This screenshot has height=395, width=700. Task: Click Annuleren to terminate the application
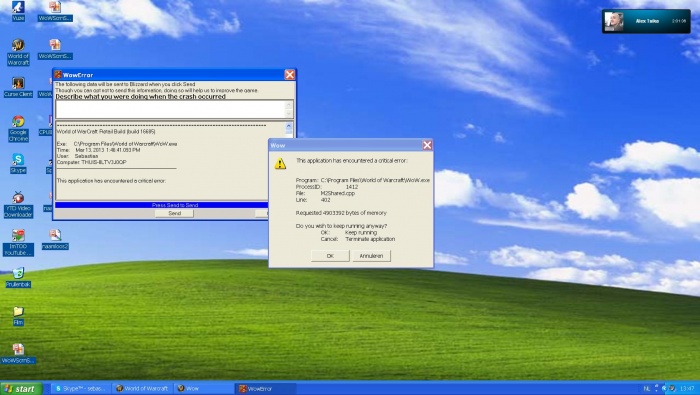(371, 256)
